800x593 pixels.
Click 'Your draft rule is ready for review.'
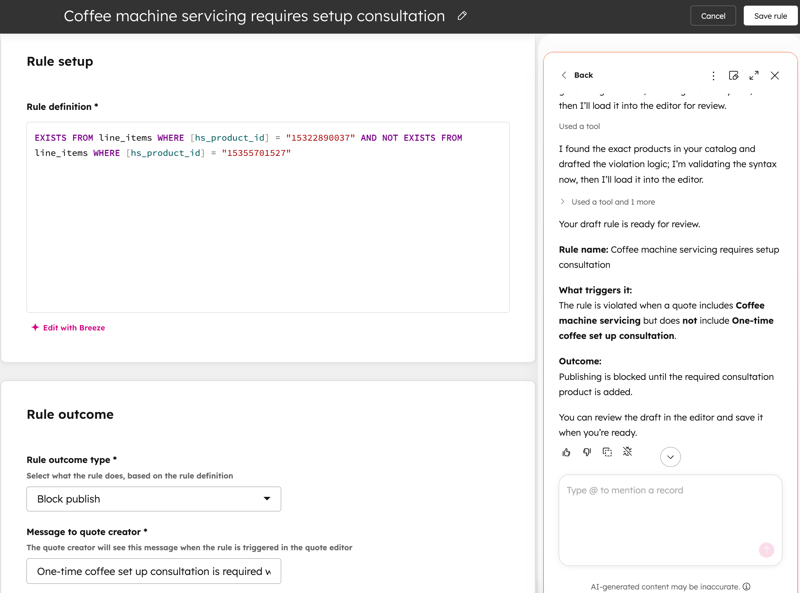[x=629, y=224]
